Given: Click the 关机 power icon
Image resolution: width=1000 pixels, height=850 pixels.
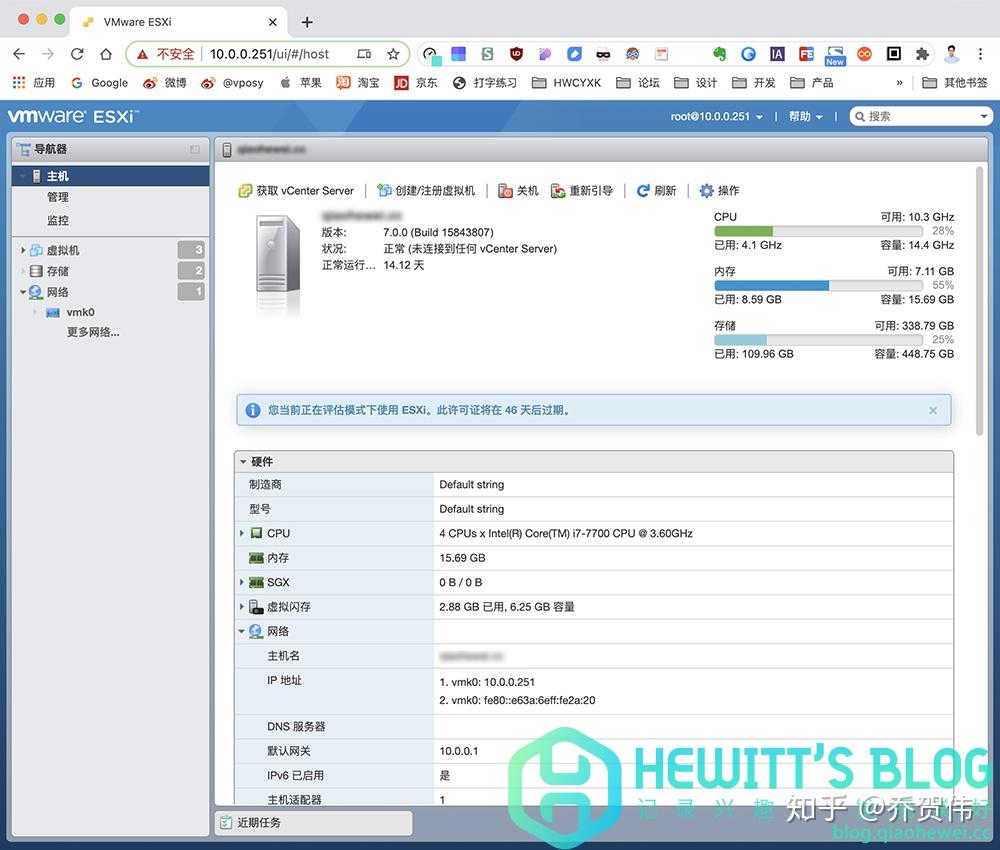Looking at the screenshot, I should pyautogui.click(x=508, y=191).
